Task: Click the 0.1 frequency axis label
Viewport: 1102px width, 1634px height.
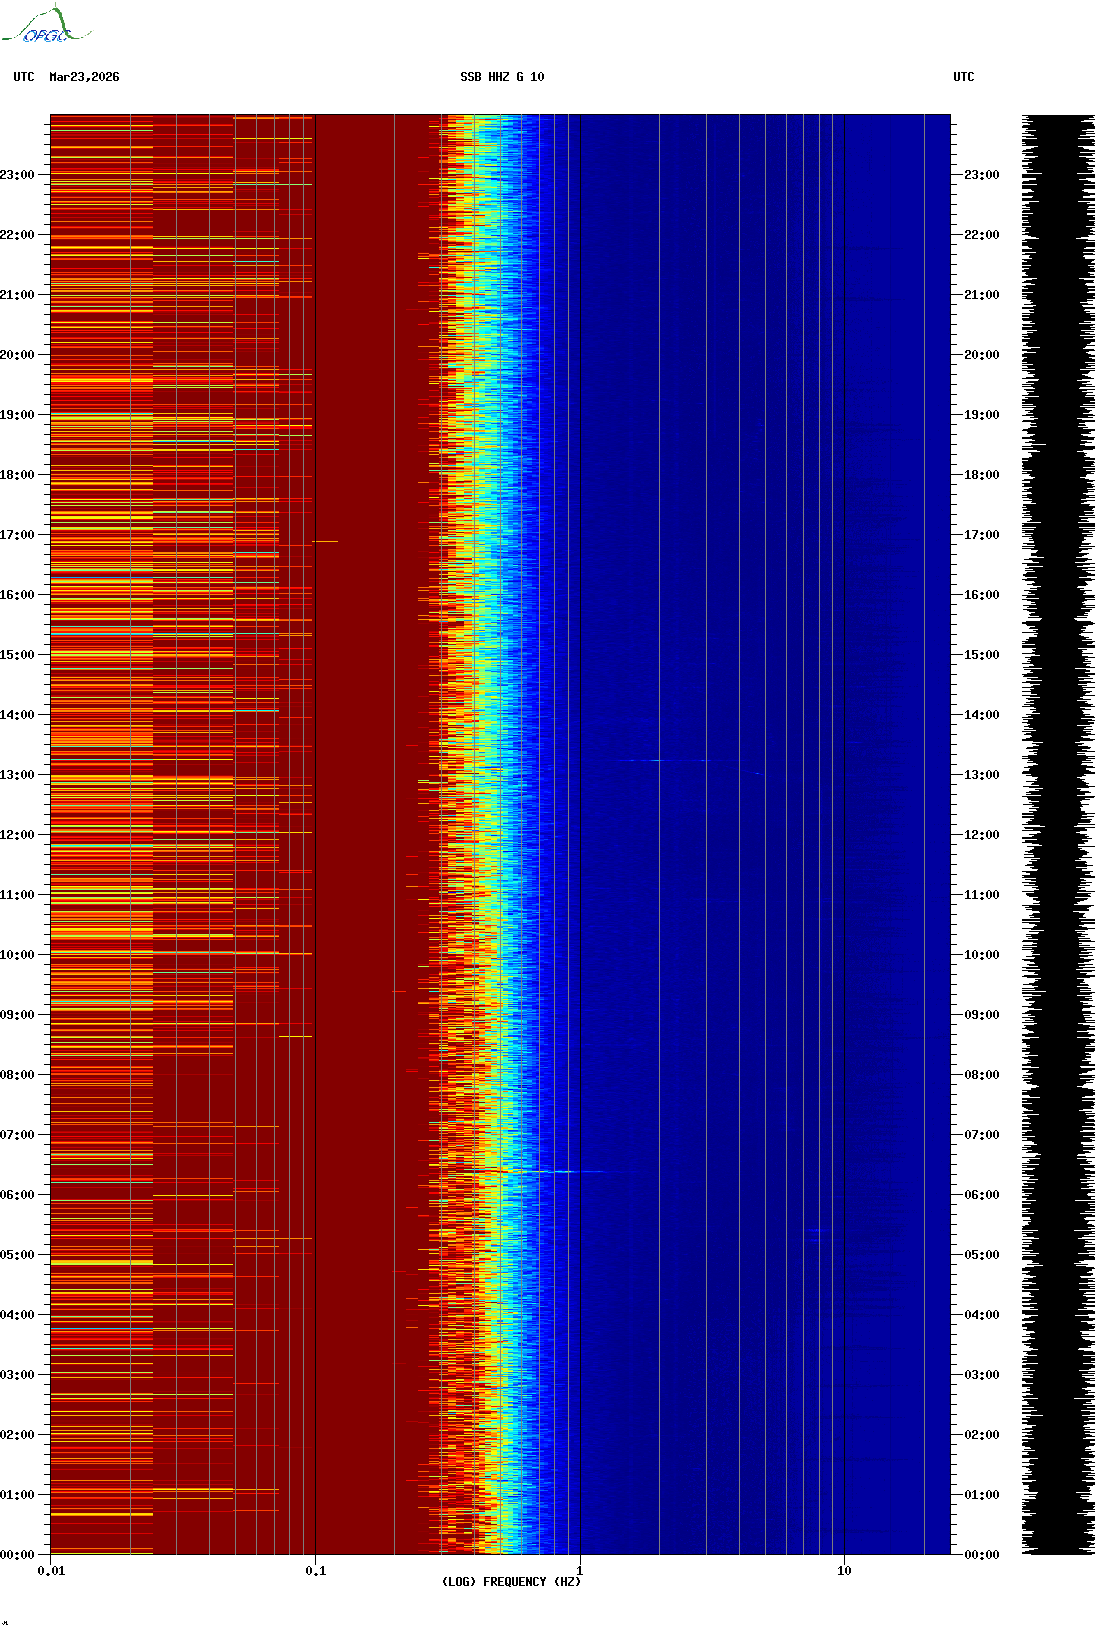Action: tap(315, 1571)
